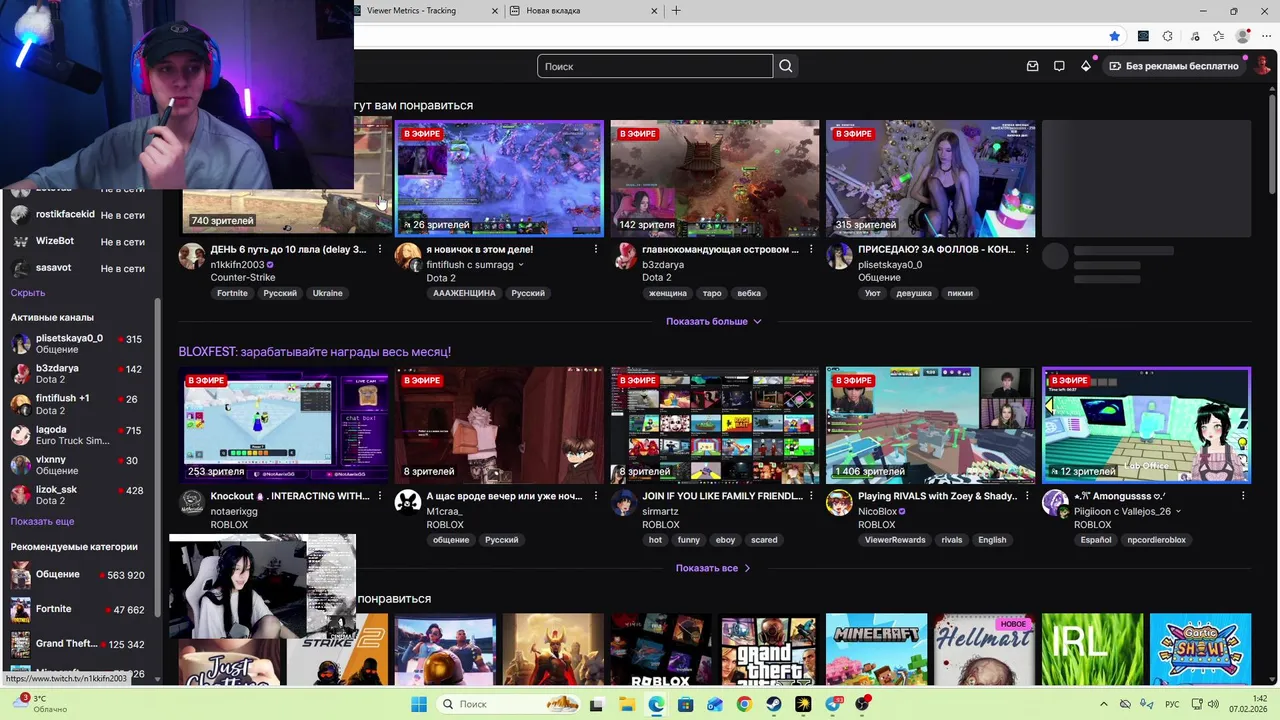Click the 'Без рекламы бесплатно' button
1280x720 pixels.
pyautogui.click(x=1174, y=66)
